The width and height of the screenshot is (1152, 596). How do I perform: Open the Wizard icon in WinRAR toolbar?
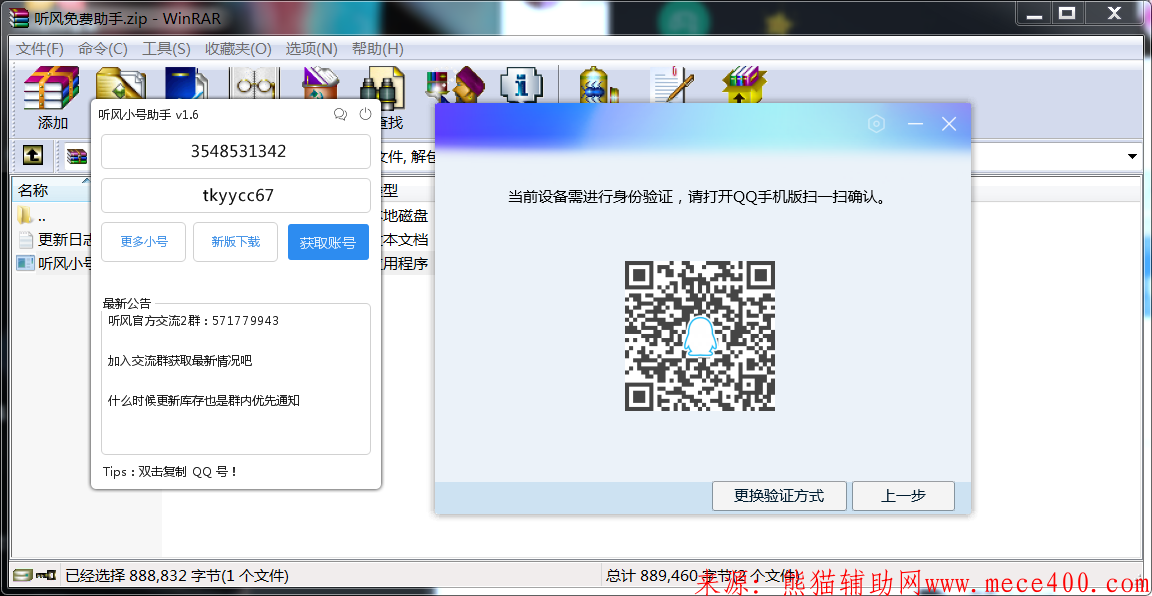tap(455, 87)
